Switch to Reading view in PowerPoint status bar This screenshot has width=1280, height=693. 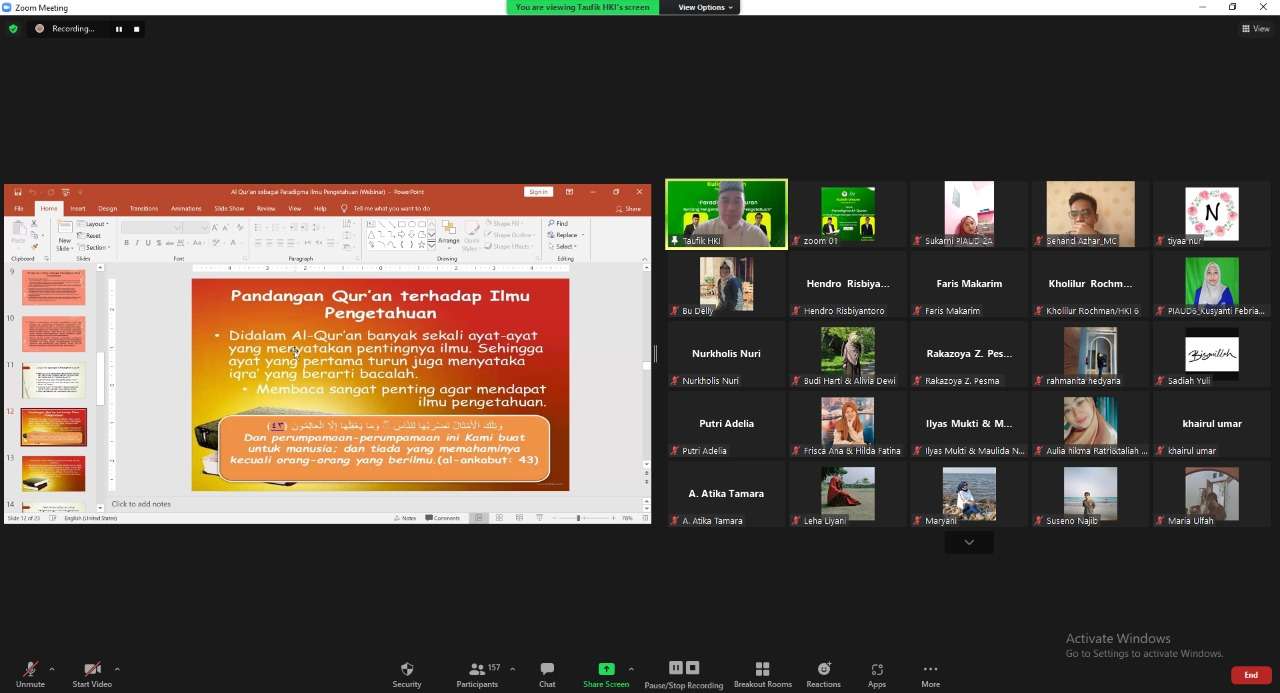[519, 518]
